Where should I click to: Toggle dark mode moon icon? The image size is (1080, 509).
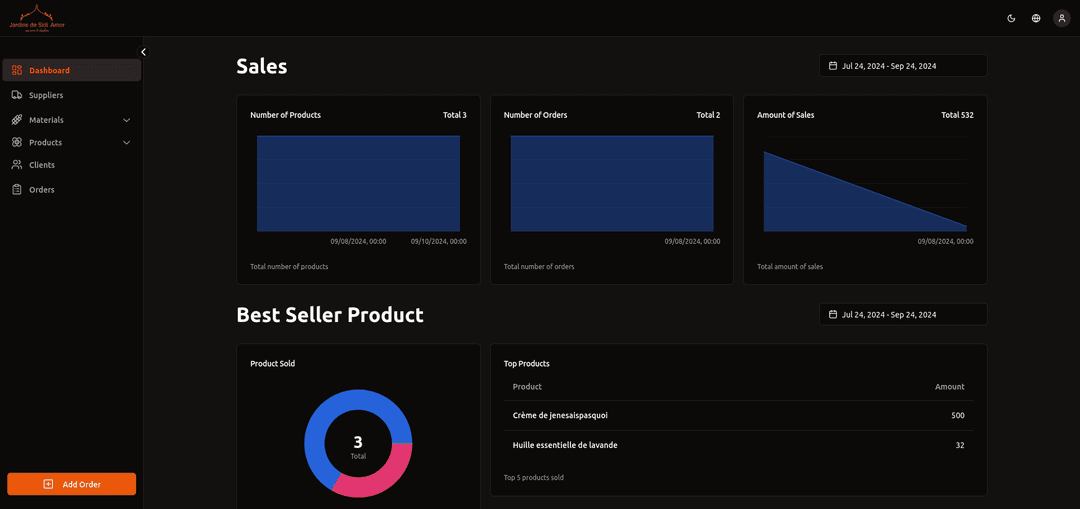pyautogui.click(x=1011, y=19)
